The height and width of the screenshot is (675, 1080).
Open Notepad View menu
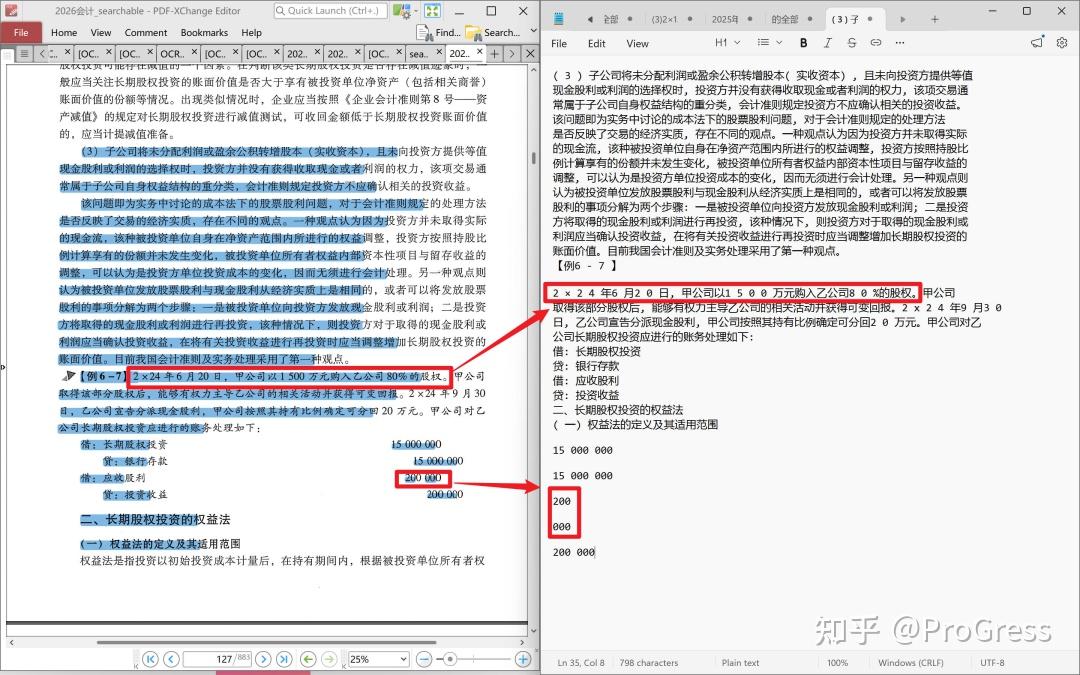[637, 43]
